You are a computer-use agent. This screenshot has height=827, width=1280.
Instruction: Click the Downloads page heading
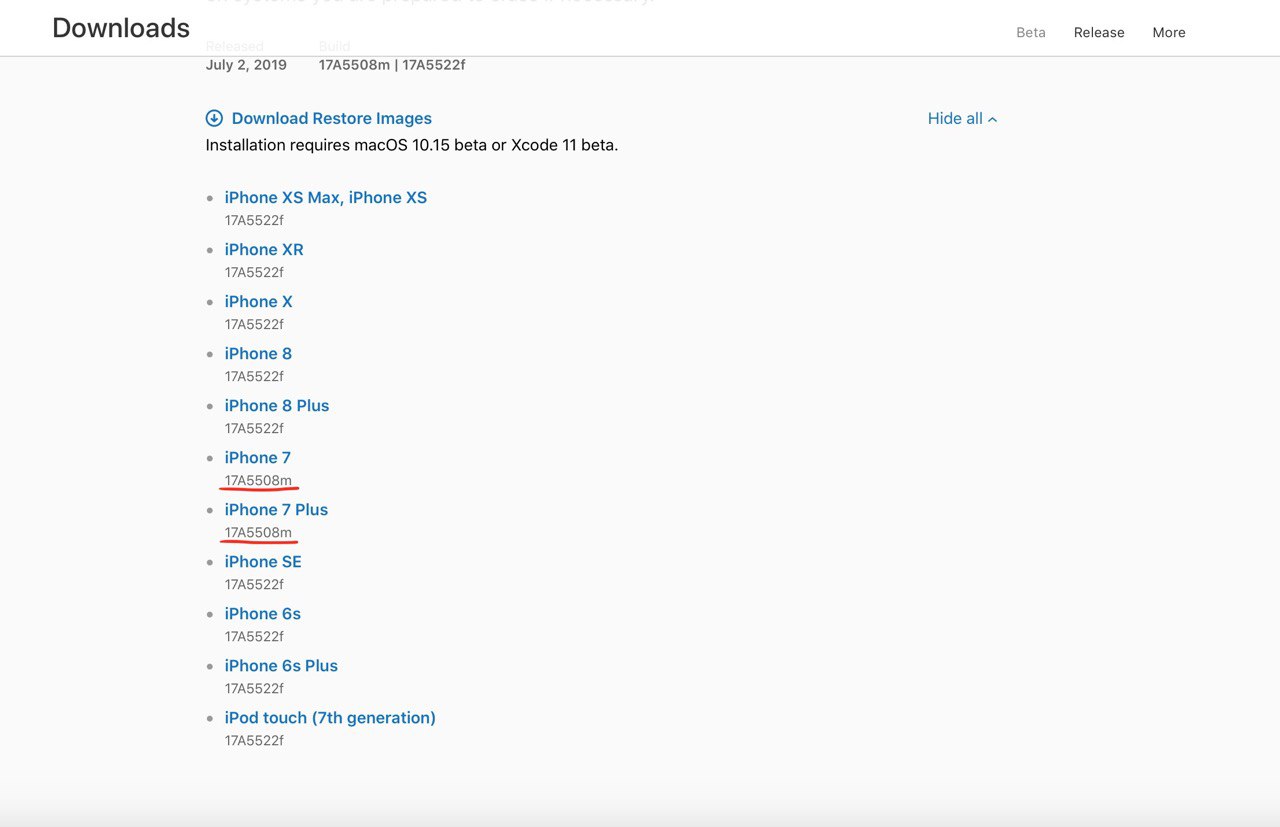(121, 28)
